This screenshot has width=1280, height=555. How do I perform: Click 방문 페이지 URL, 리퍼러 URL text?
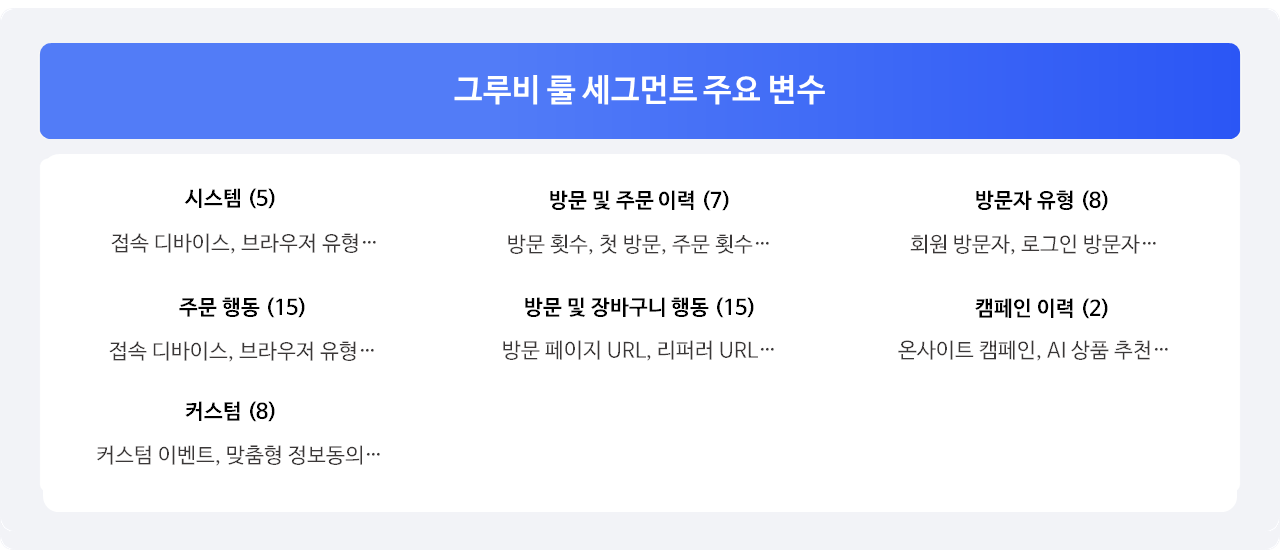pos(630,351)
